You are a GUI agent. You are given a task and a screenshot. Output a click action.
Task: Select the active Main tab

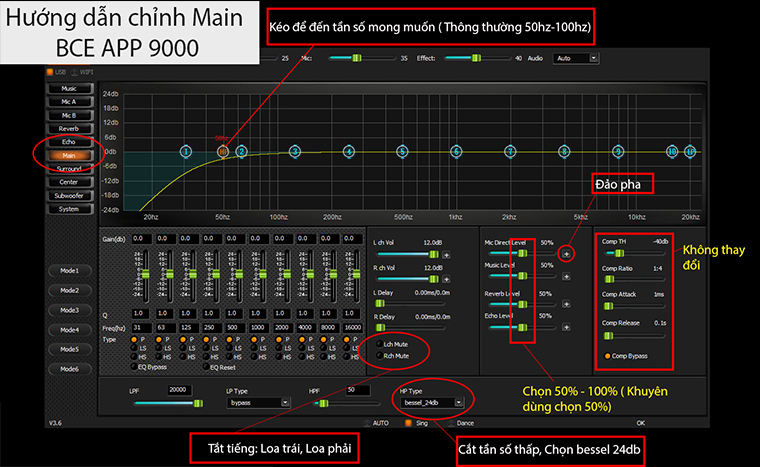pos(69,155)
